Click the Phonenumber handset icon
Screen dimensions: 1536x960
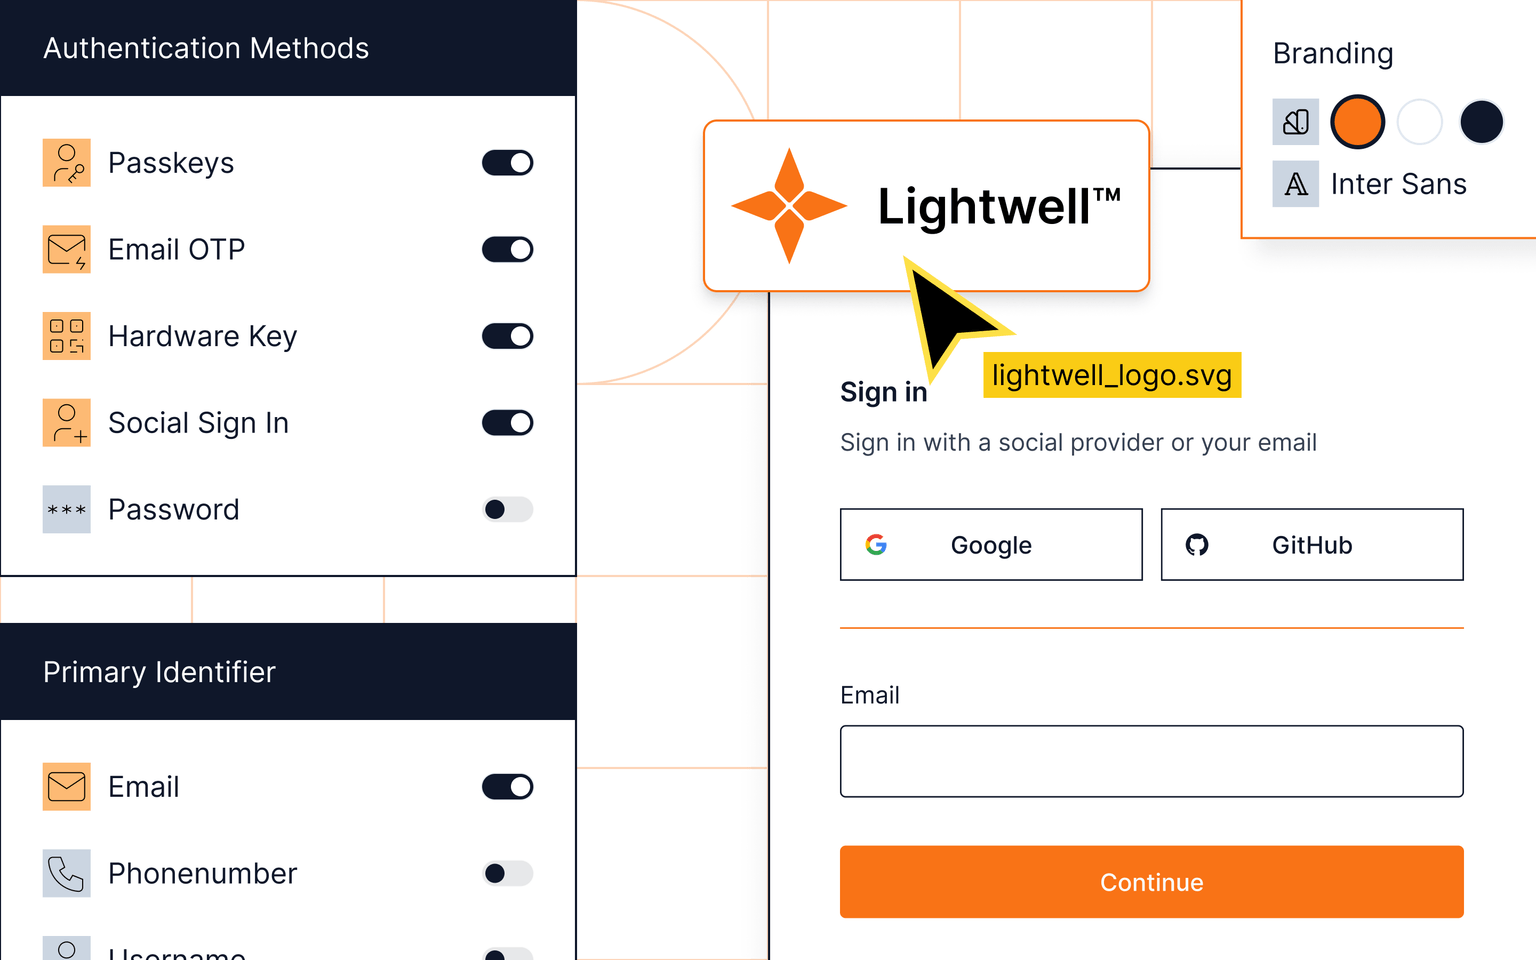click(x=66, y=873)
